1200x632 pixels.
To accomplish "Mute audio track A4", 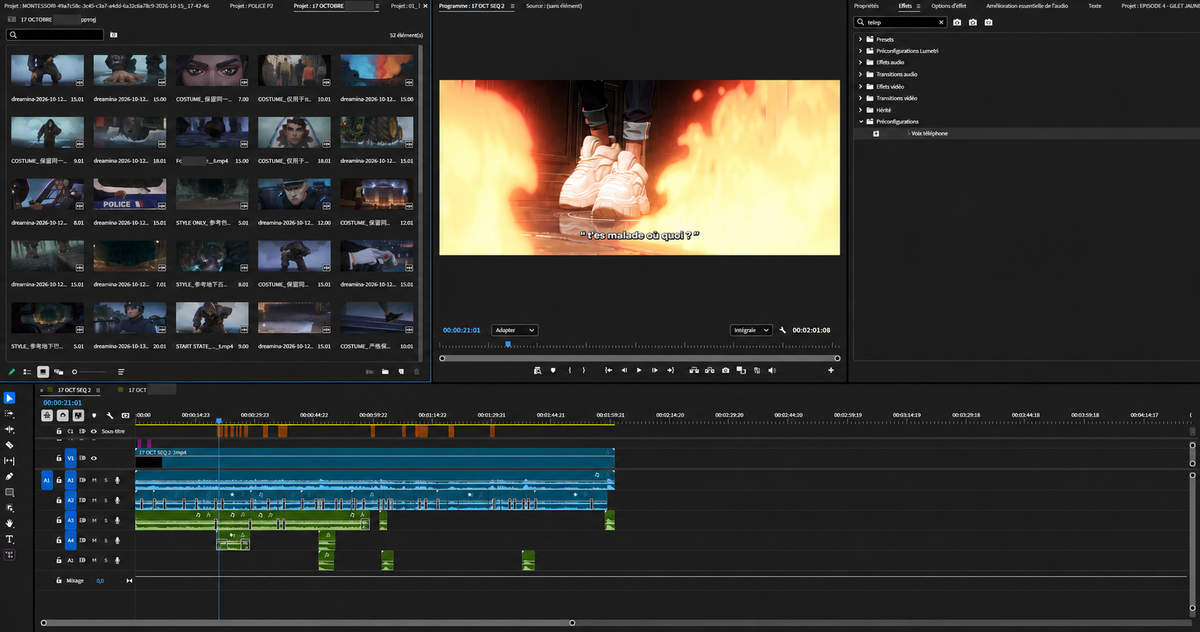I will pyautogui.click(x=94, y=540).
